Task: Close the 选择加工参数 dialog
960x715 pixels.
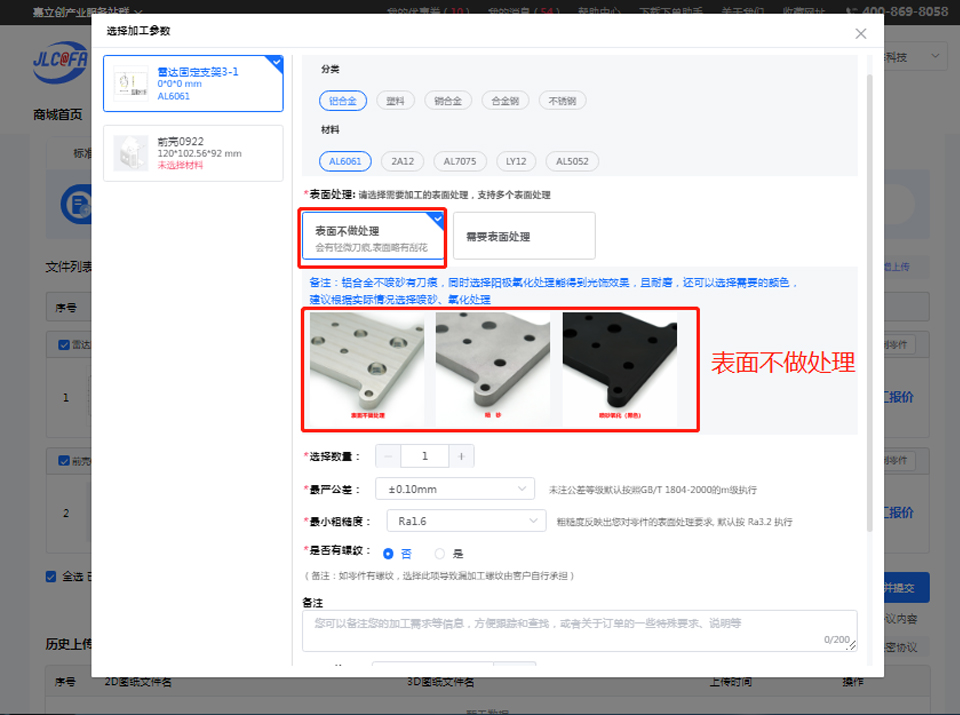Action: pyautogui.click(x=860, y=34)
